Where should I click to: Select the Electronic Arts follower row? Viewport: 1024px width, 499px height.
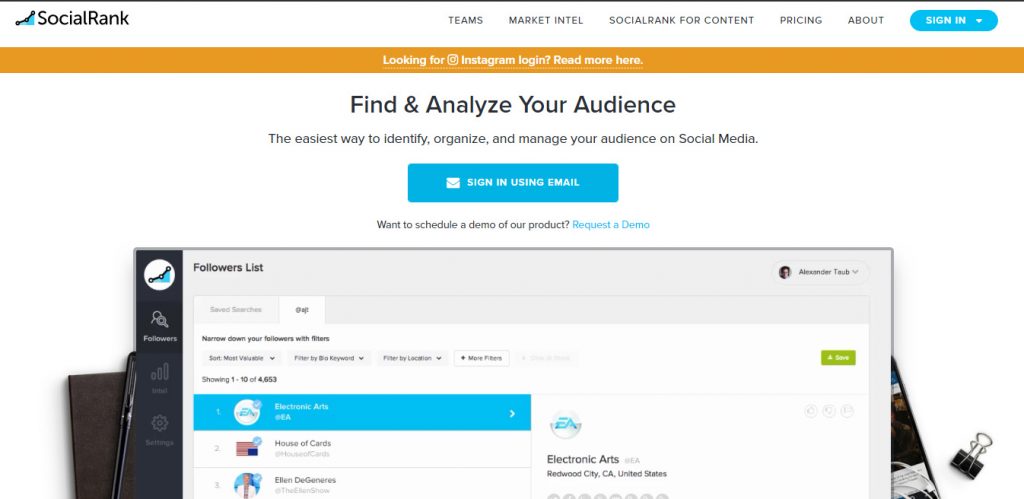(362, 413)
